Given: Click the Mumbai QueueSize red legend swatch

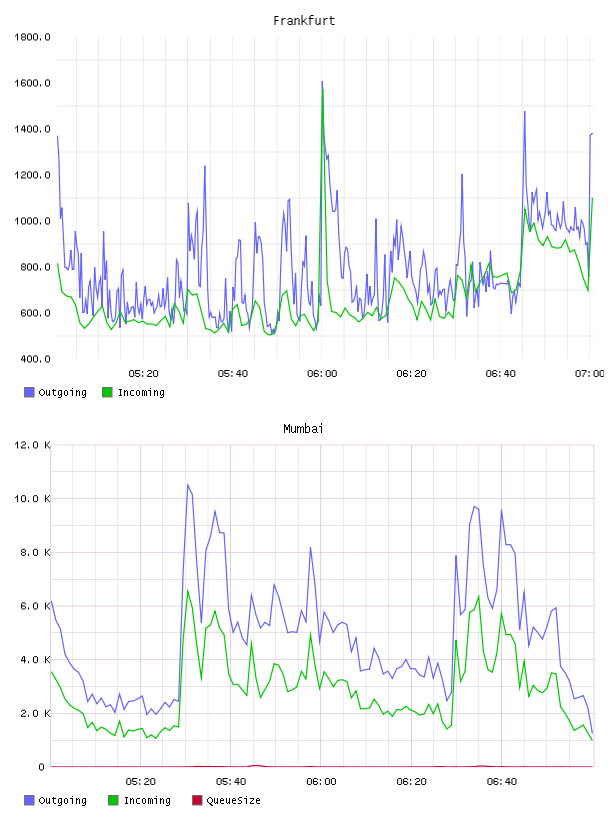Looking at the screenshot, I should pos(197,800).
